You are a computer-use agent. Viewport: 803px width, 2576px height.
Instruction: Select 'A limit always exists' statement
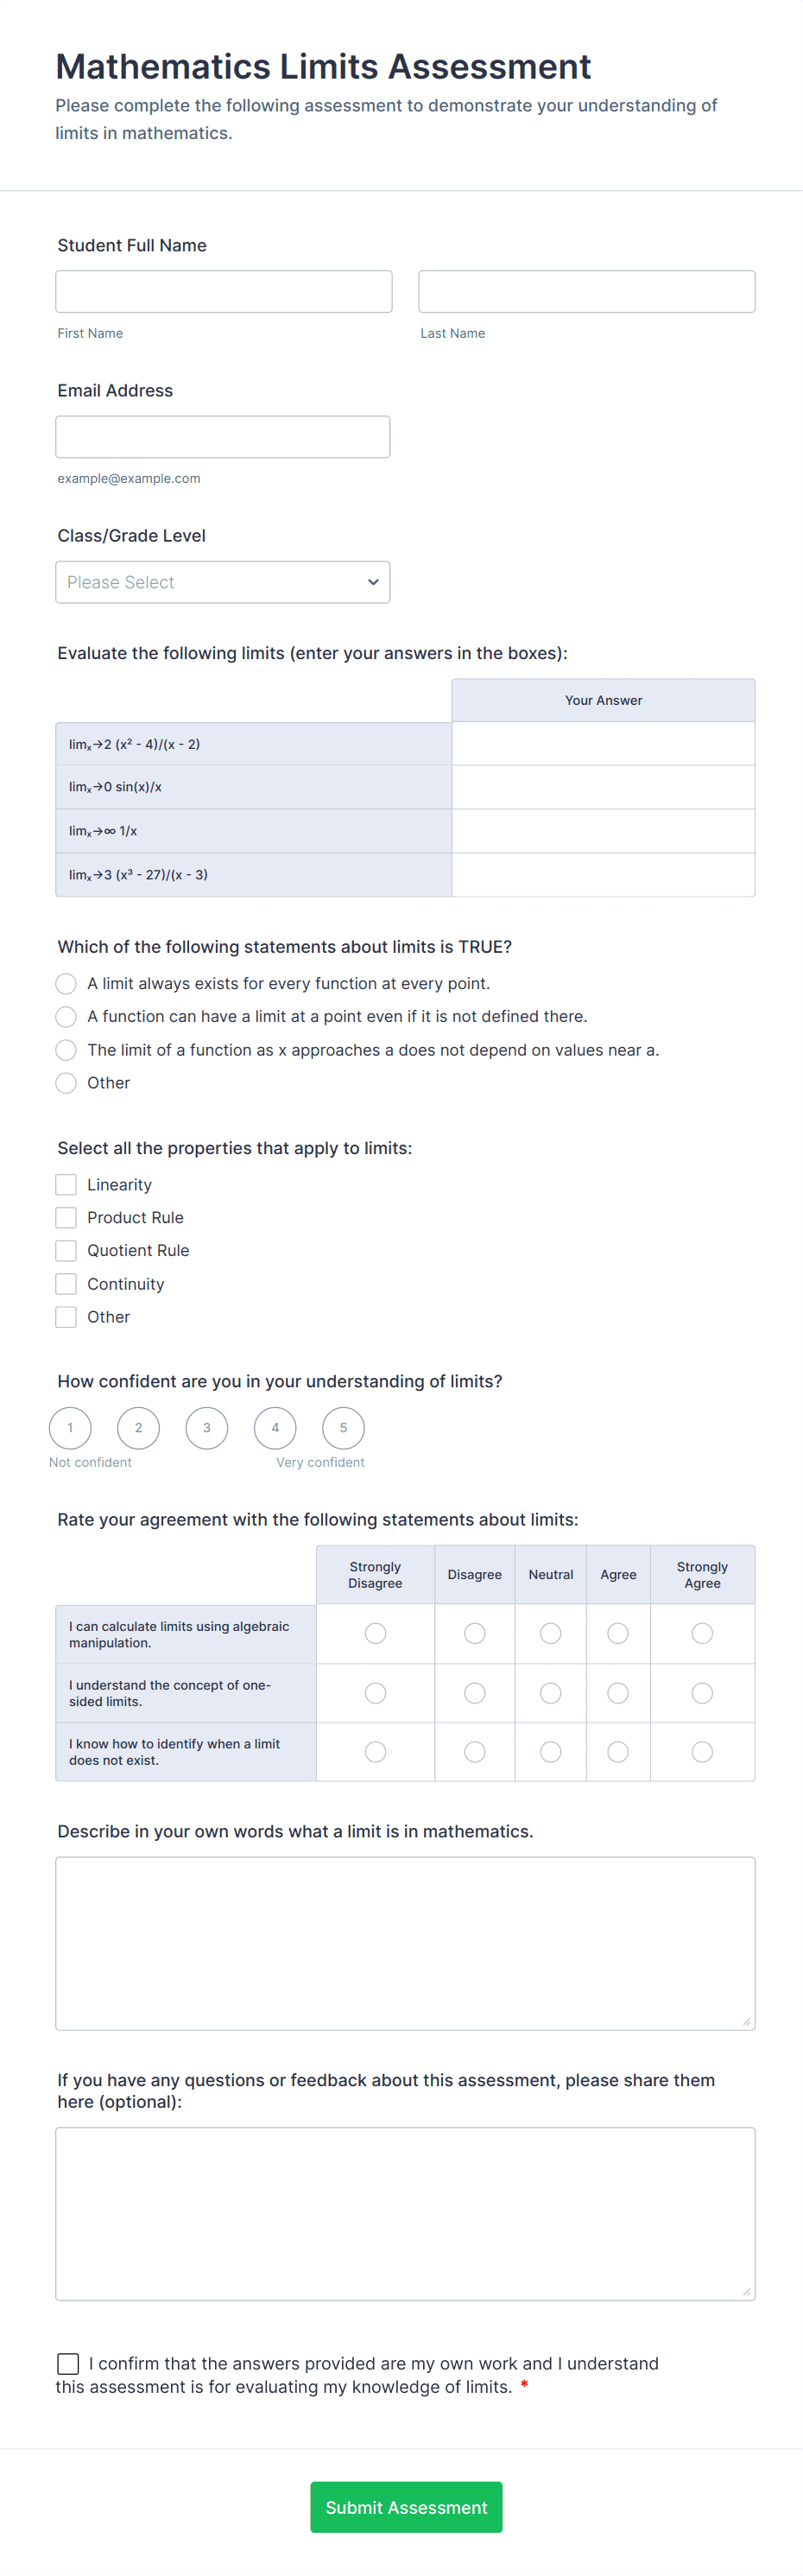(66, 983)
